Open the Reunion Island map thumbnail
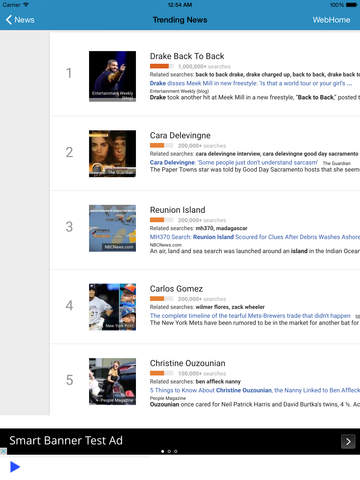Image resolution: width=360 pixels, height=480 pixels. click(x=112, y=228)
